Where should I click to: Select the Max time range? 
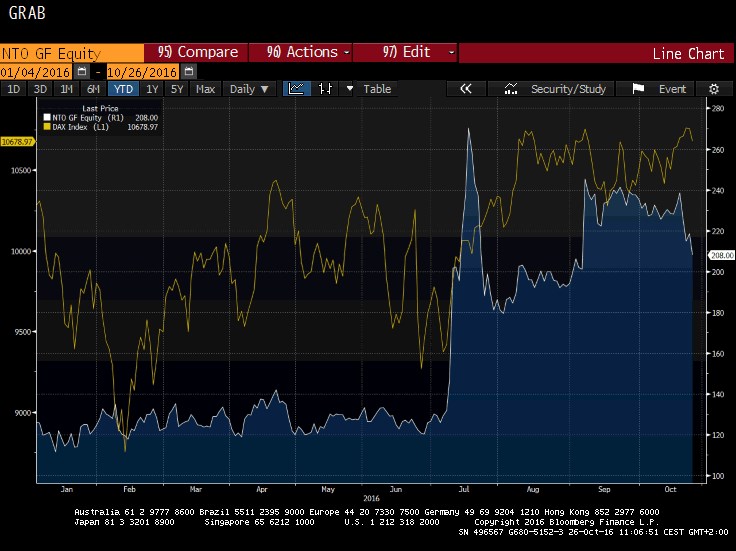[205, 89]
